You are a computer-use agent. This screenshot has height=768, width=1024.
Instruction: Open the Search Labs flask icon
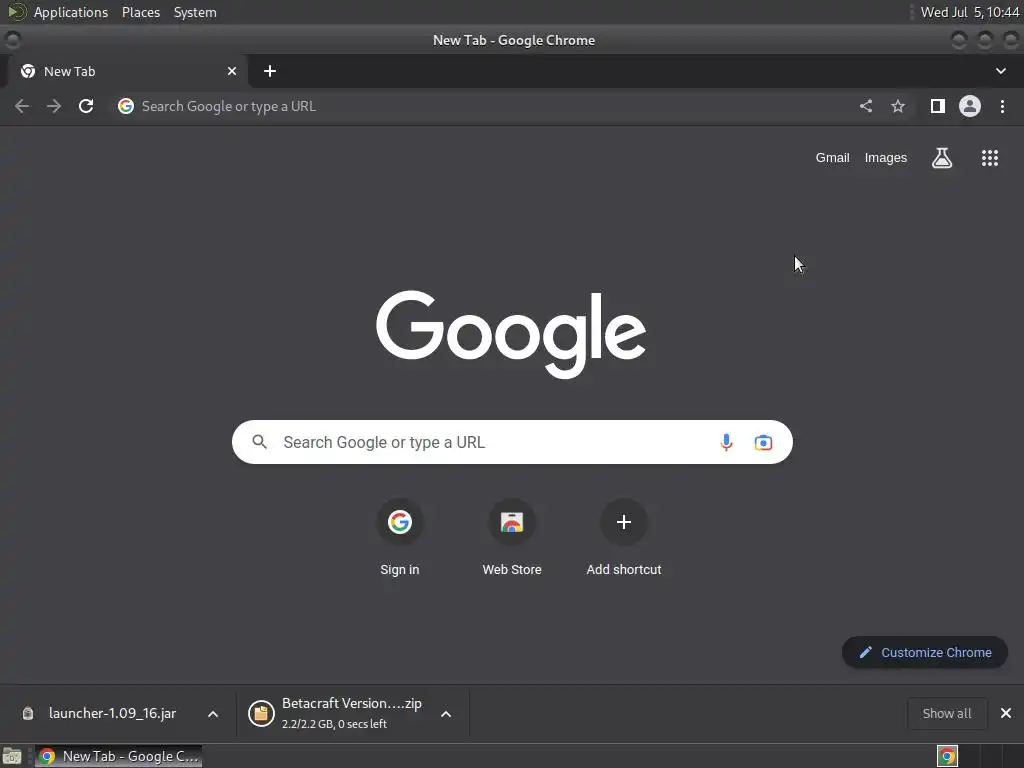(x=942, y=157)
